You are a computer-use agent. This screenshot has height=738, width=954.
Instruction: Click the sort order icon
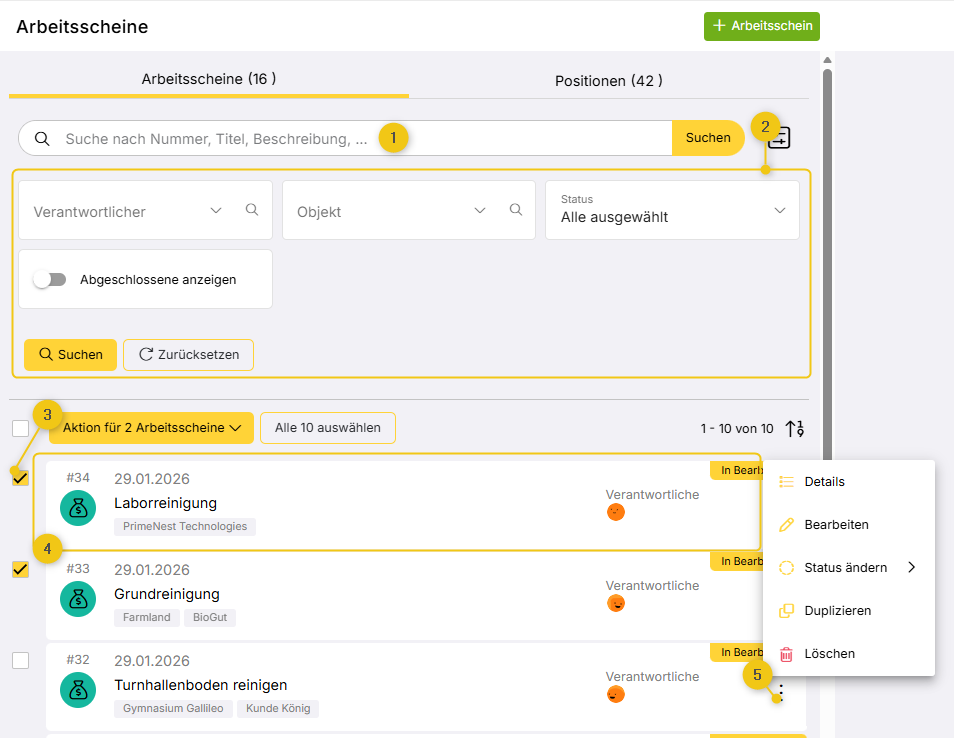click(x=795, y=428)
